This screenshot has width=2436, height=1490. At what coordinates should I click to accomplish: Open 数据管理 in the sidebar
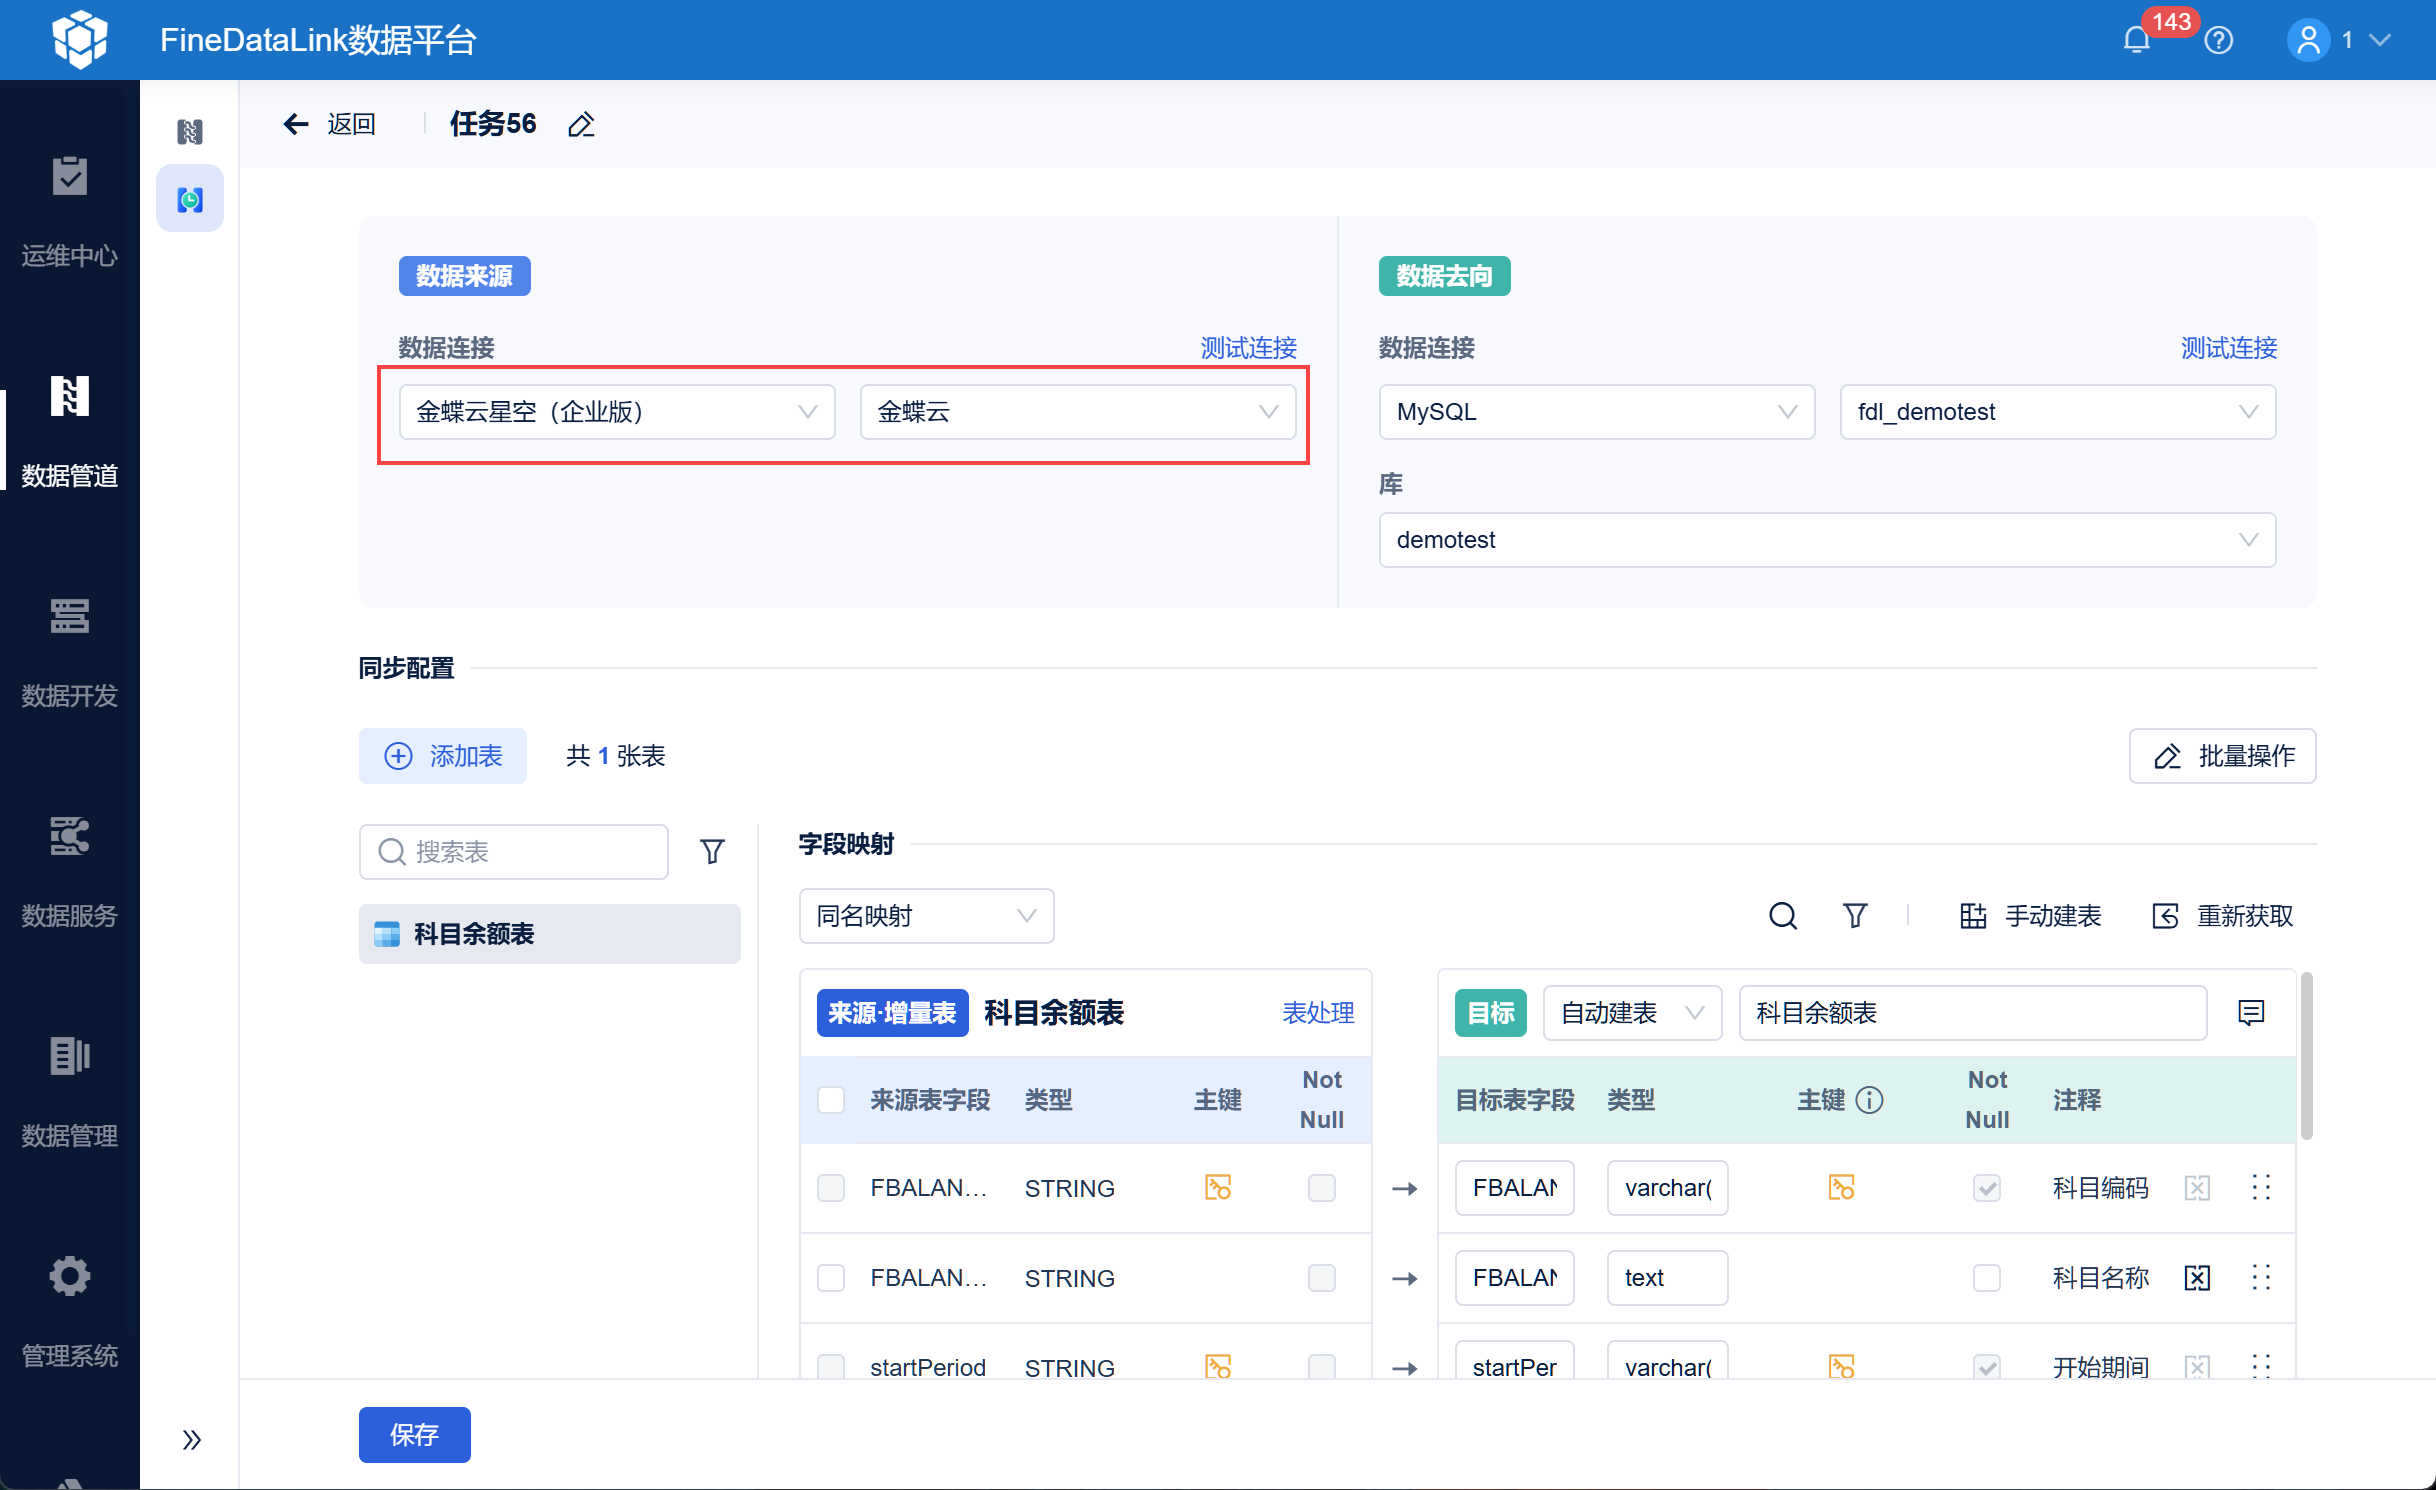pos(70,1092)
